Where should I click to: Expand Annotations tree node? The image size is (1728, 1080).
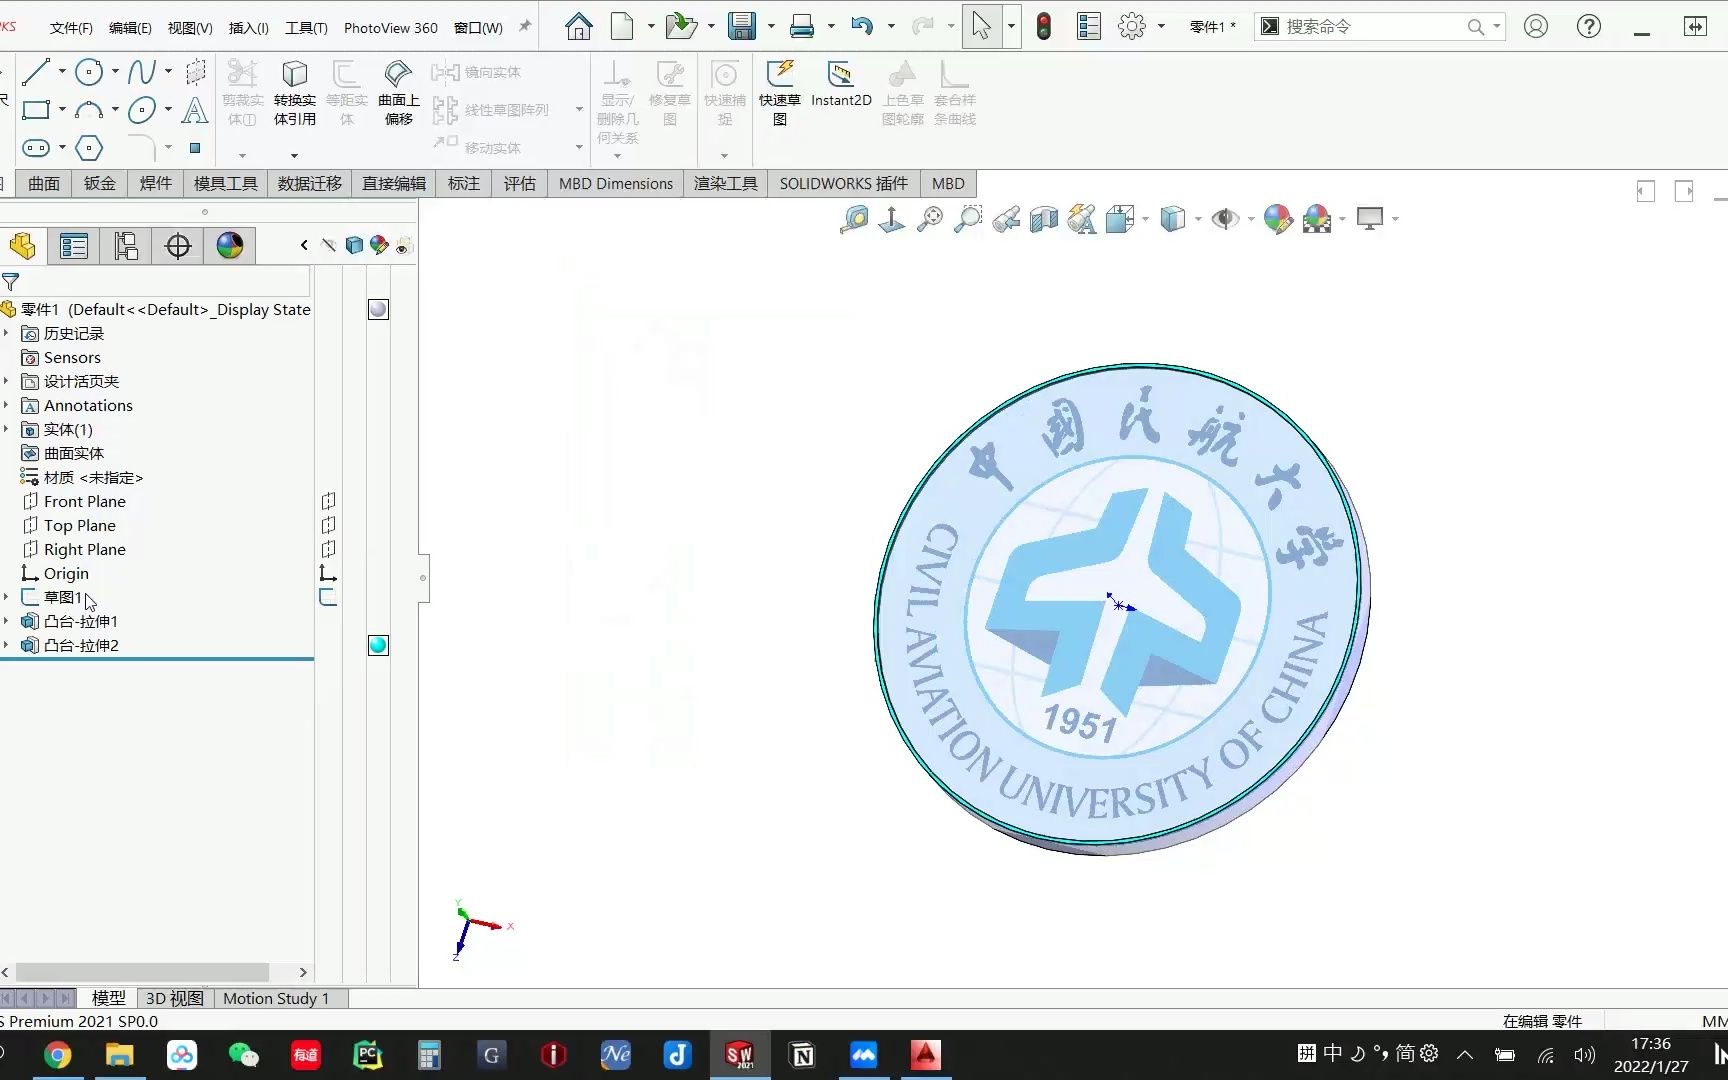click(6, 405)
